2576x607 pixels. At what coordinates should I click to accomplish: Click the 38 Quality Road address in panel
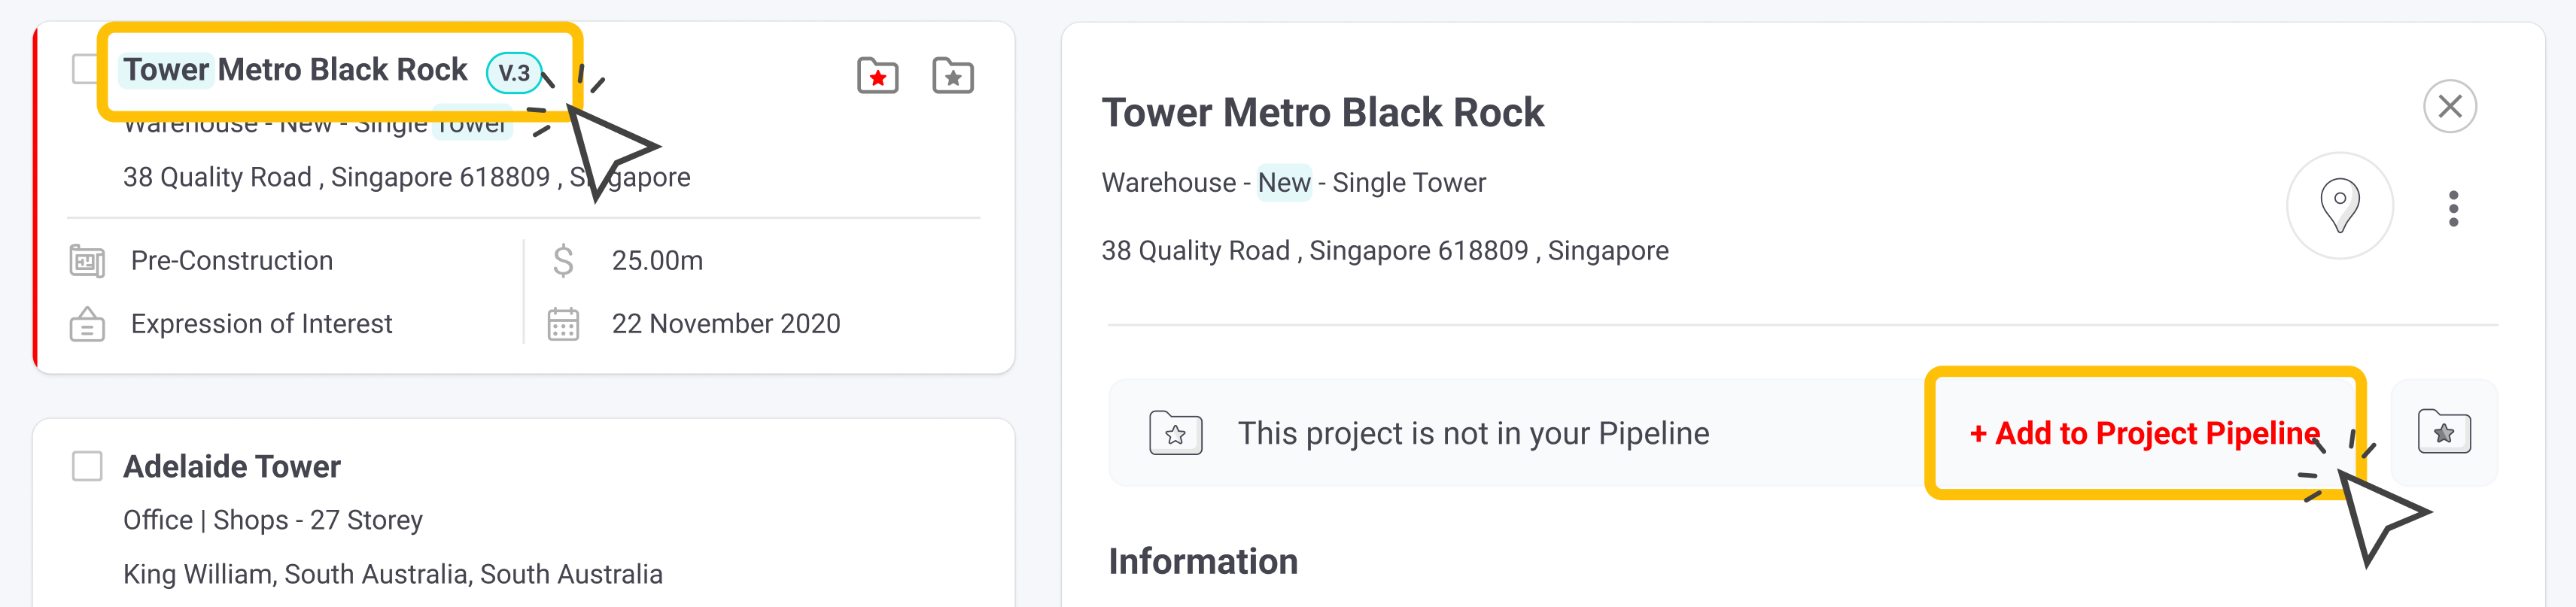click(x=1384, y=250)
